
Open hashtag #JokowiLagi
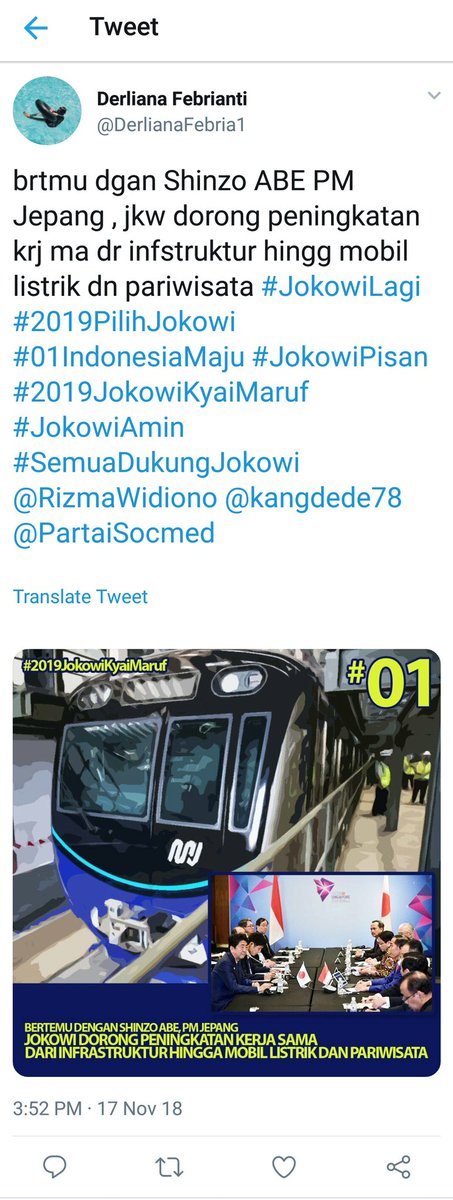[341, 287]
